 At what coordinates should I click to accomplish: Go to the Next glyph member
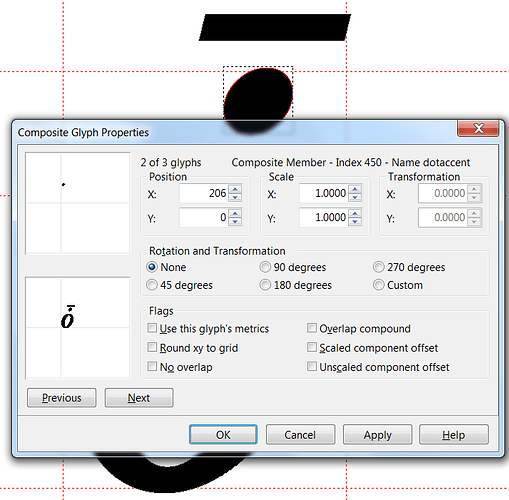pos(139,398)
